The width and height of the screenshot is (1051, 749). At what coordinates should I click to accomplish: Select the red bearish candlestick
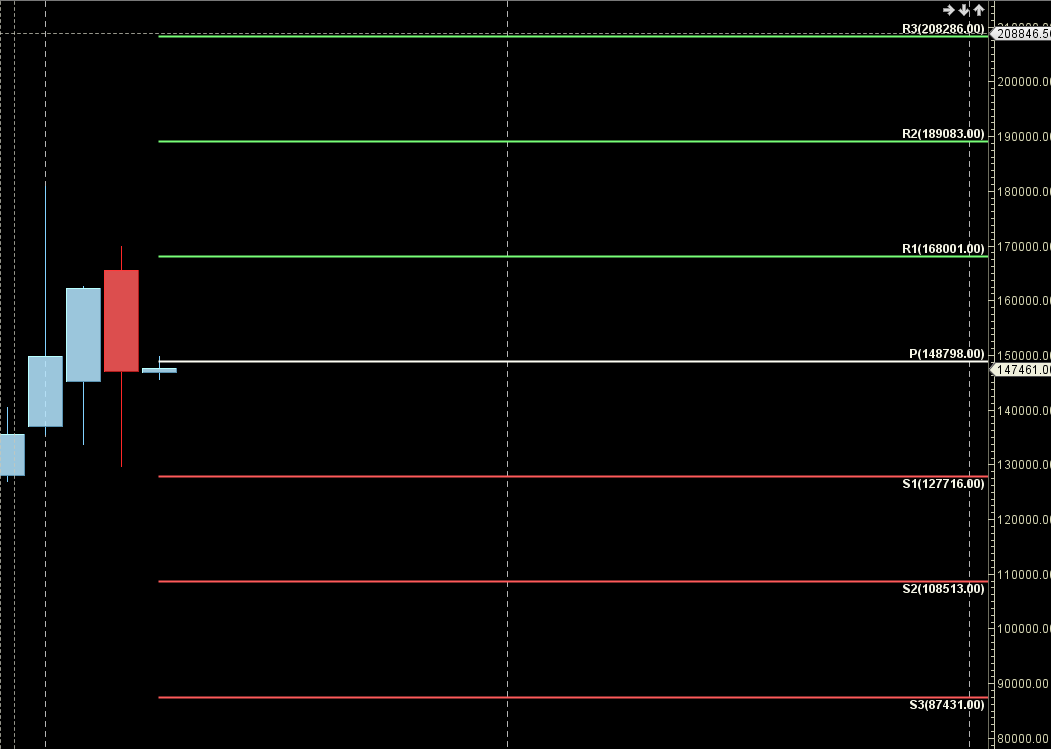(121, 320)
